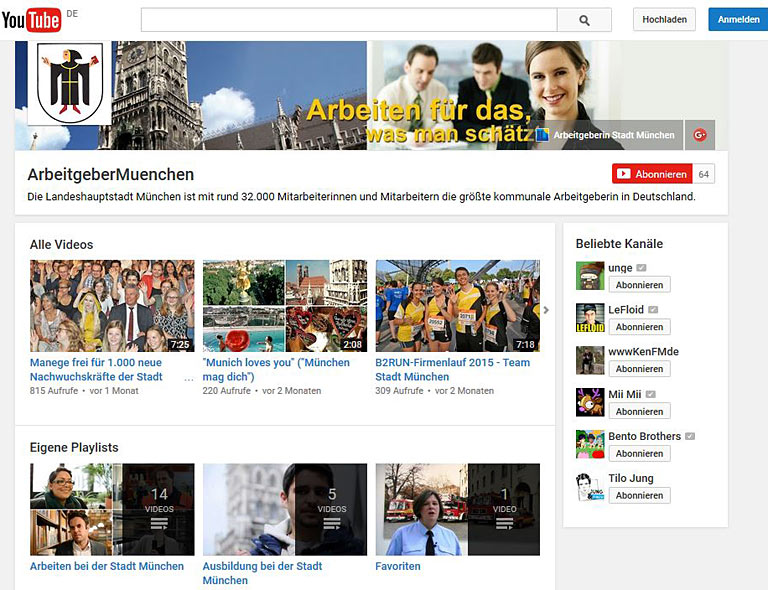Image resolution: width=768 pixels, height=590 pixels.
Task: Click the Hochladen upload button
Action: 664,20
